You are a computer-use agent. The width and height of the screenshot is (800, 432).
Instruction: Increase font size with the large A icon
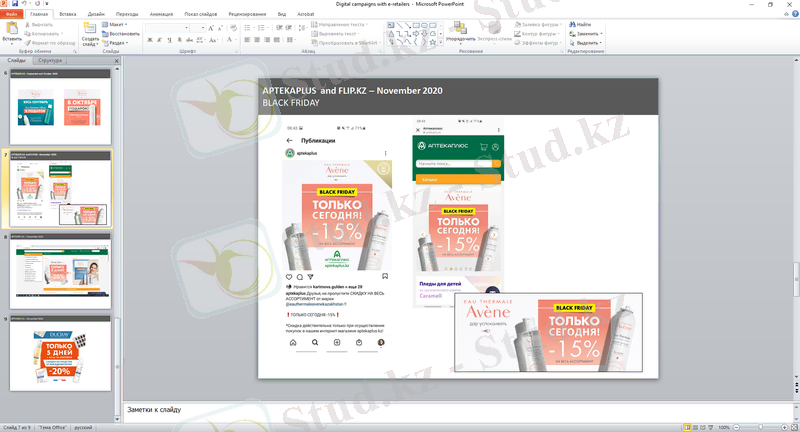[211, 28]
